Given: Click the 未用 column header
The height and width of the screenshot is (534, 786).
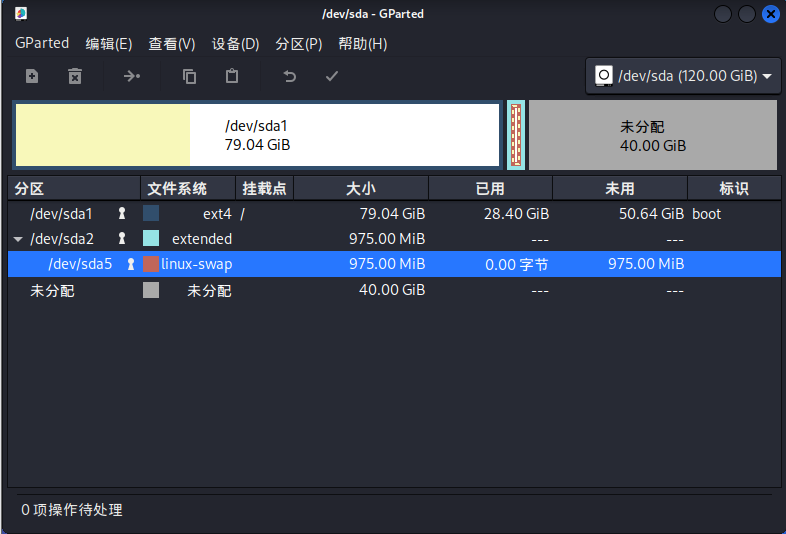Looking at the screenshot, I should pos(620,189).
